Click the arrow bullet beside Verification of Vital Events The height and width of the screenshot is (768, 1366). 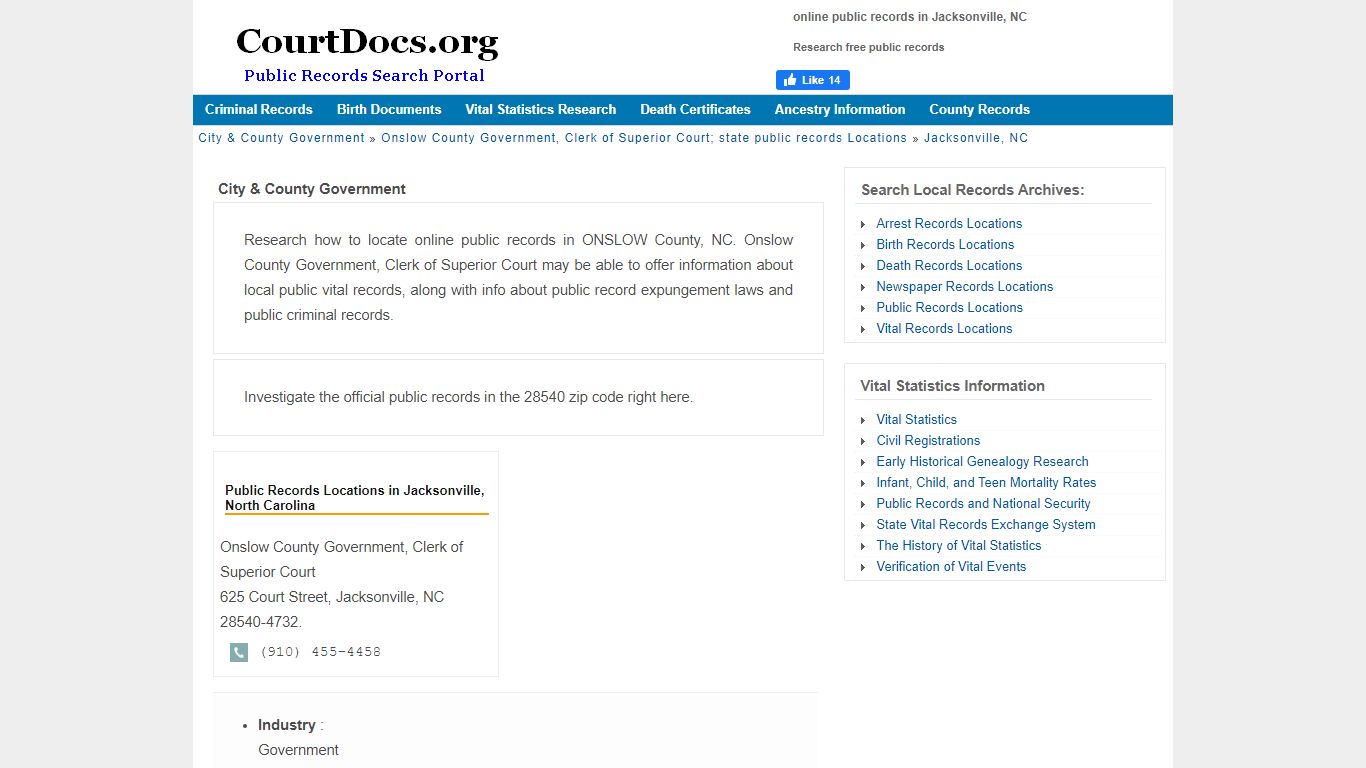pyautogui.click(x=864, y=567)
